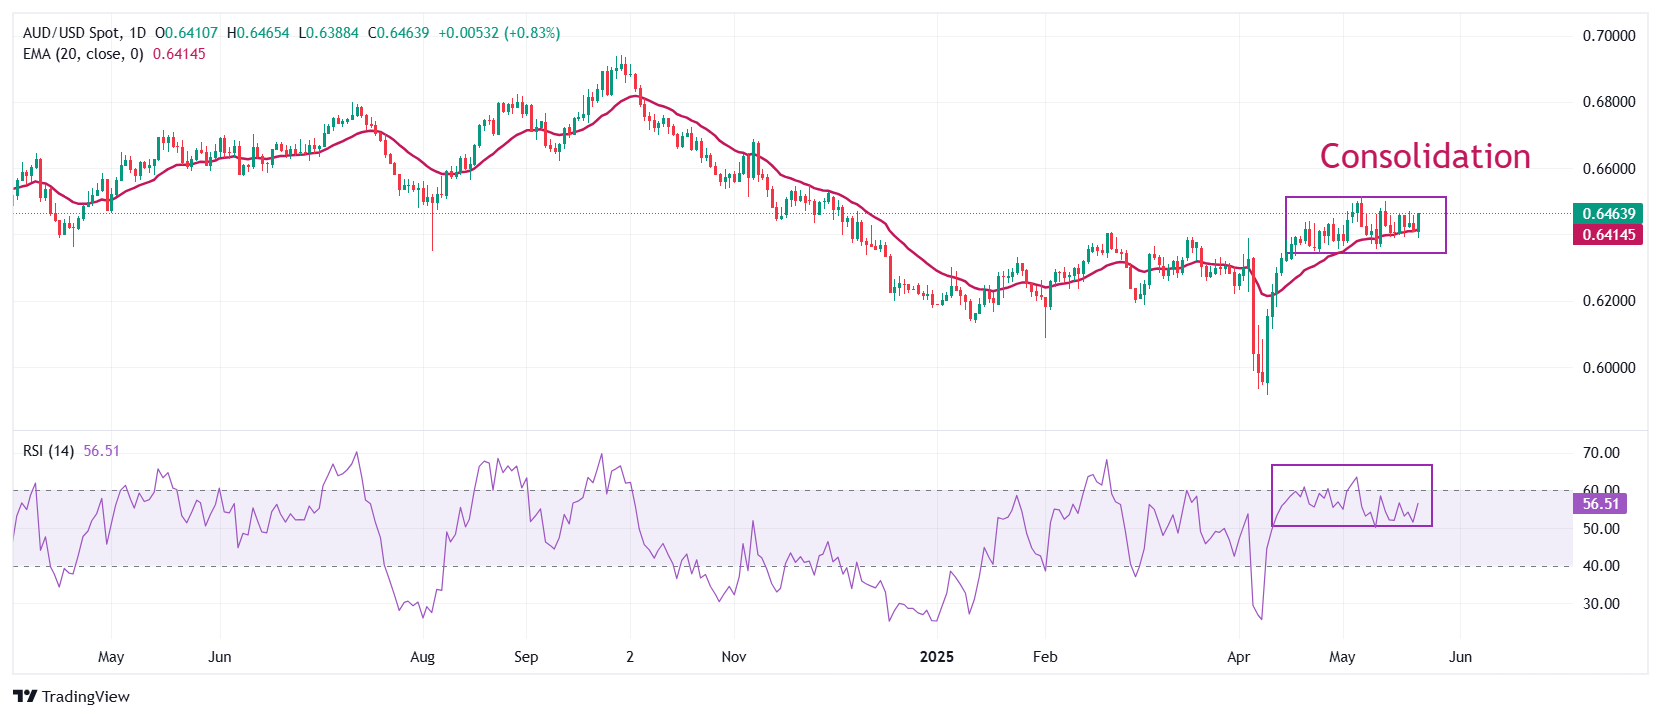The width and height of the screenshot is (1661, 718).
Task: Click the change value +0.00532 (+0.83%)
Action: [499, 33]
